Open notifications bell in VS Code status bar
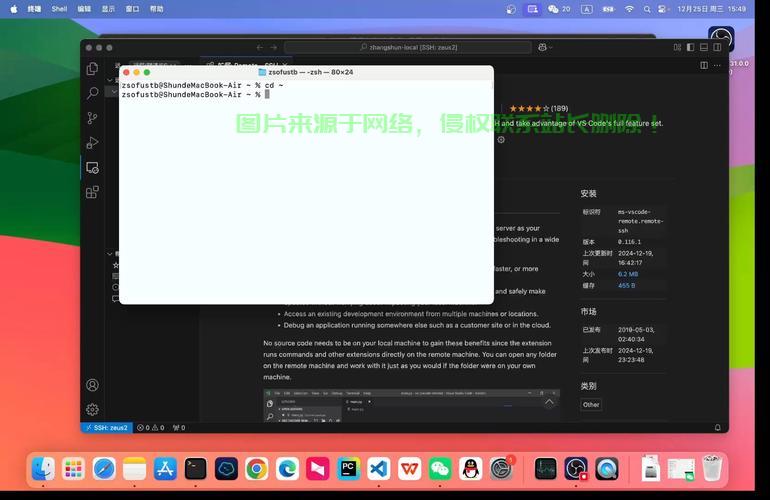Image resolution: width=770 pixels, height=500 pixels. [717, 428]
